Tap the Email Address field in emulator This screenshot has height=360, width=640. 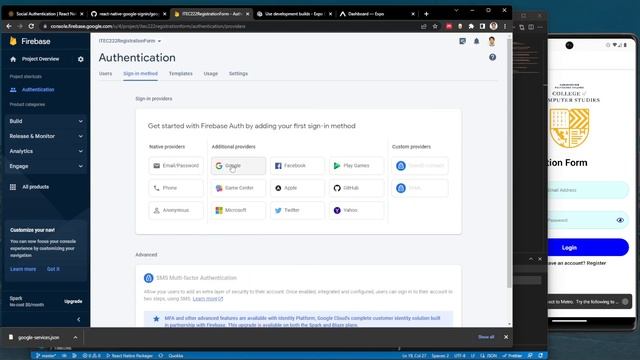(x=587, y=190)
